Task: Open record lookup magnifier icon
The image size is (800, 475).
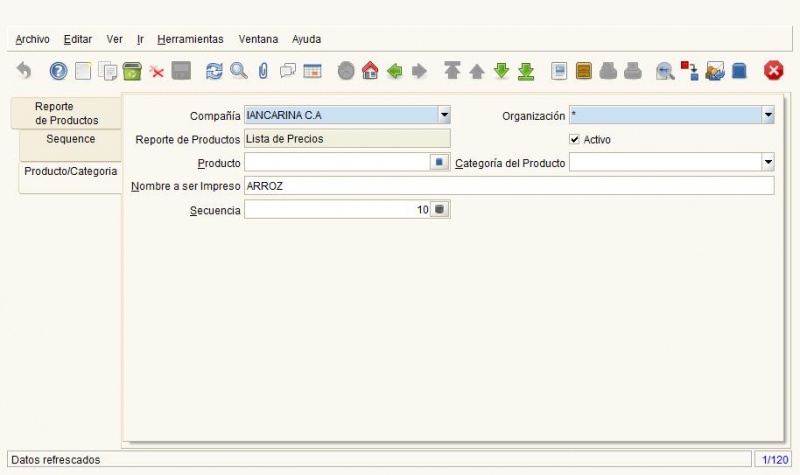Action: click(x=238, y=70)
